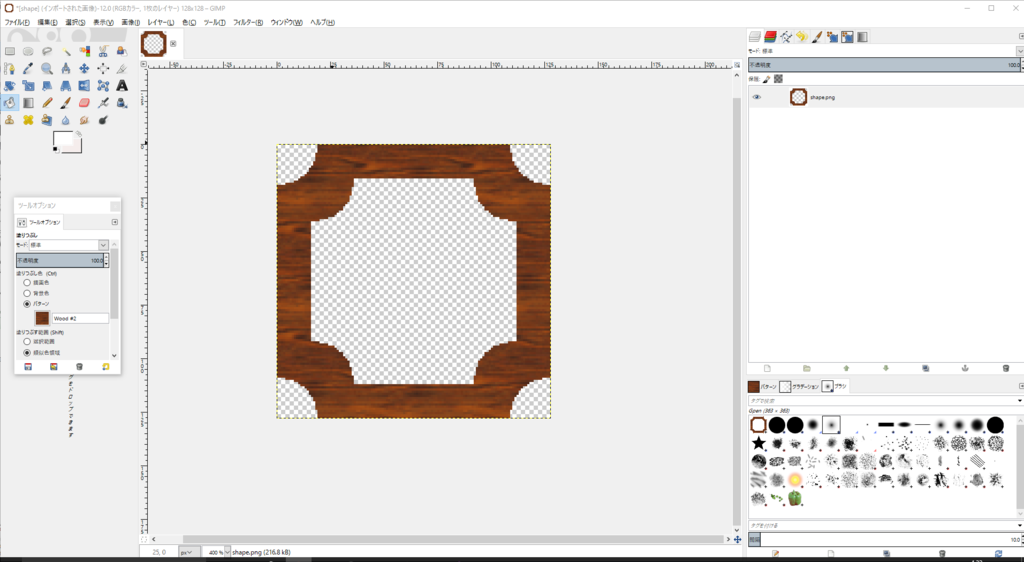The width and height of the screenshot is (1024, 562).
Task: Click the Wood #2 pattern name field
Action: pyautogui.click(x=80, y=319)
